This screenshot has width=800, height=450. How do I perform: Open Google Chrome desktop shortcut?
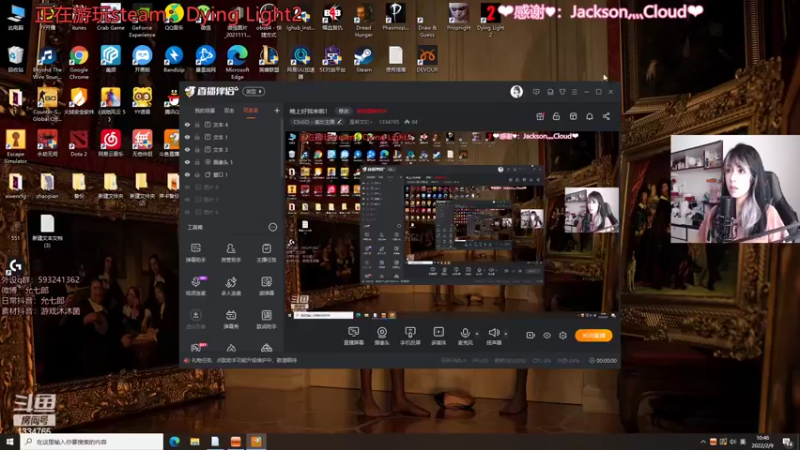tap(79, 62)
